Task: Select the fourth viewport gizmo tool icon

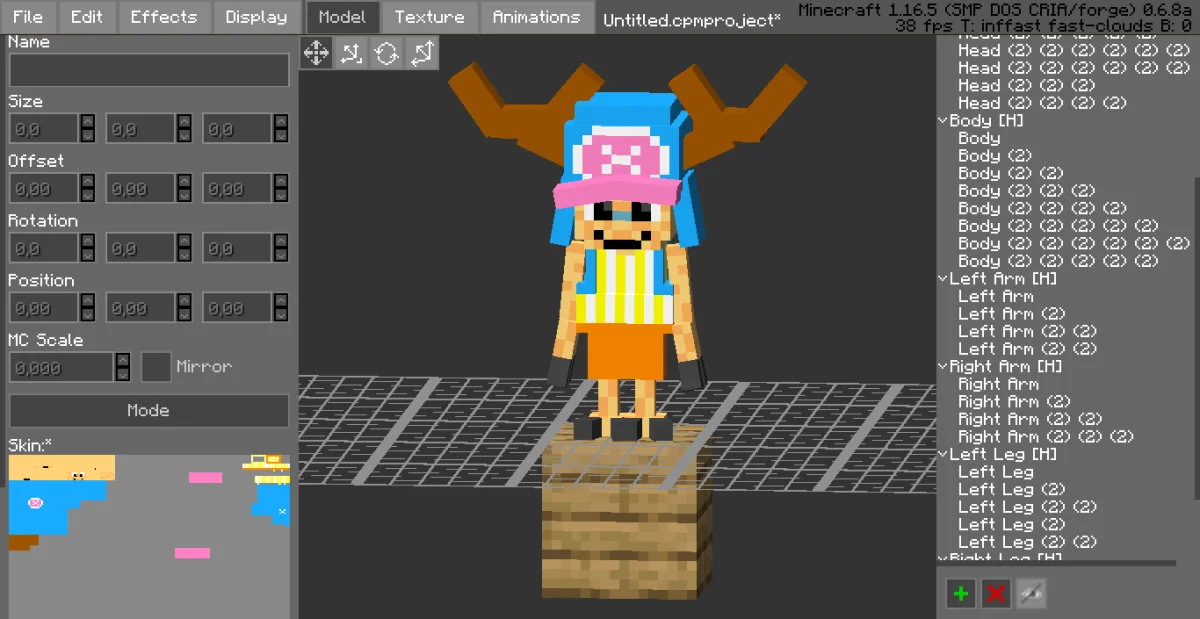Action: (x=421, y=53)
